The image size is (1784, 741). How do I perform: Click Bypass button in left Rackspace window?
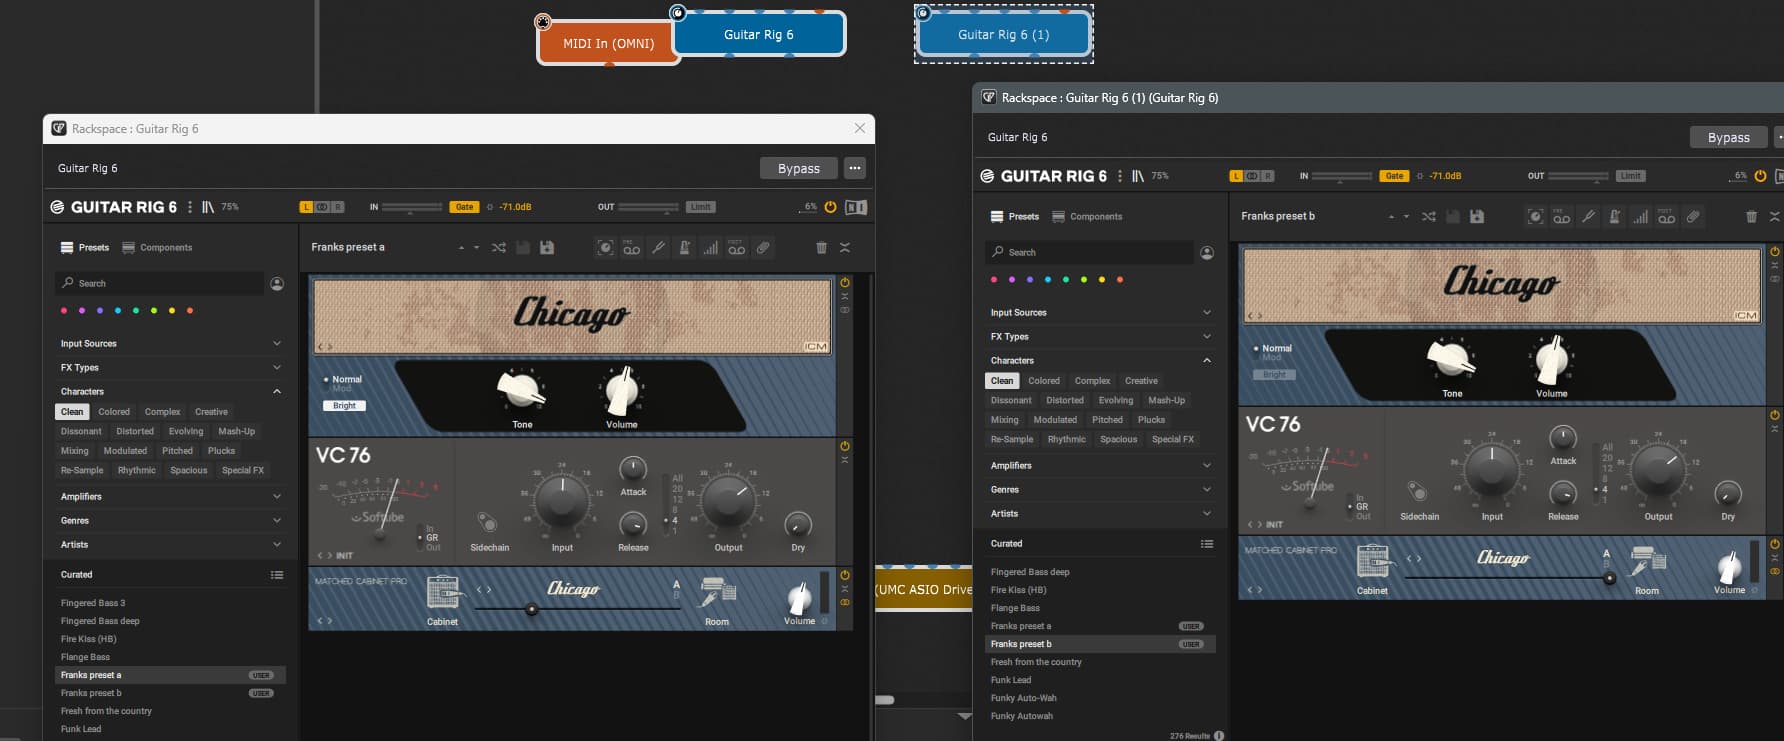799,169
